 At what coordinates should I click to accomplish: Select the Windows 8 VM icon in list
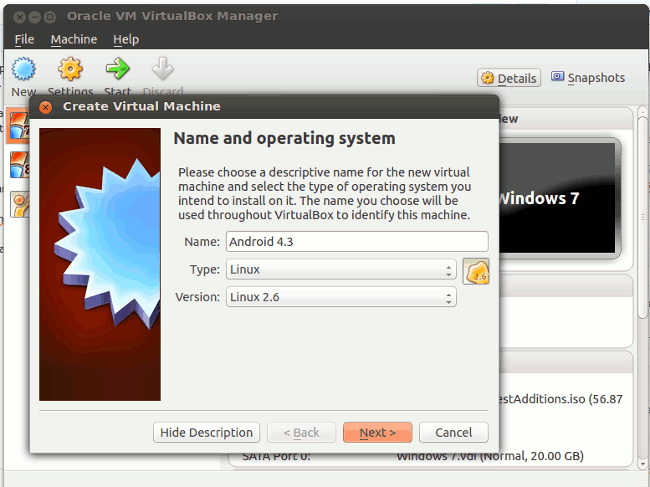17,163
